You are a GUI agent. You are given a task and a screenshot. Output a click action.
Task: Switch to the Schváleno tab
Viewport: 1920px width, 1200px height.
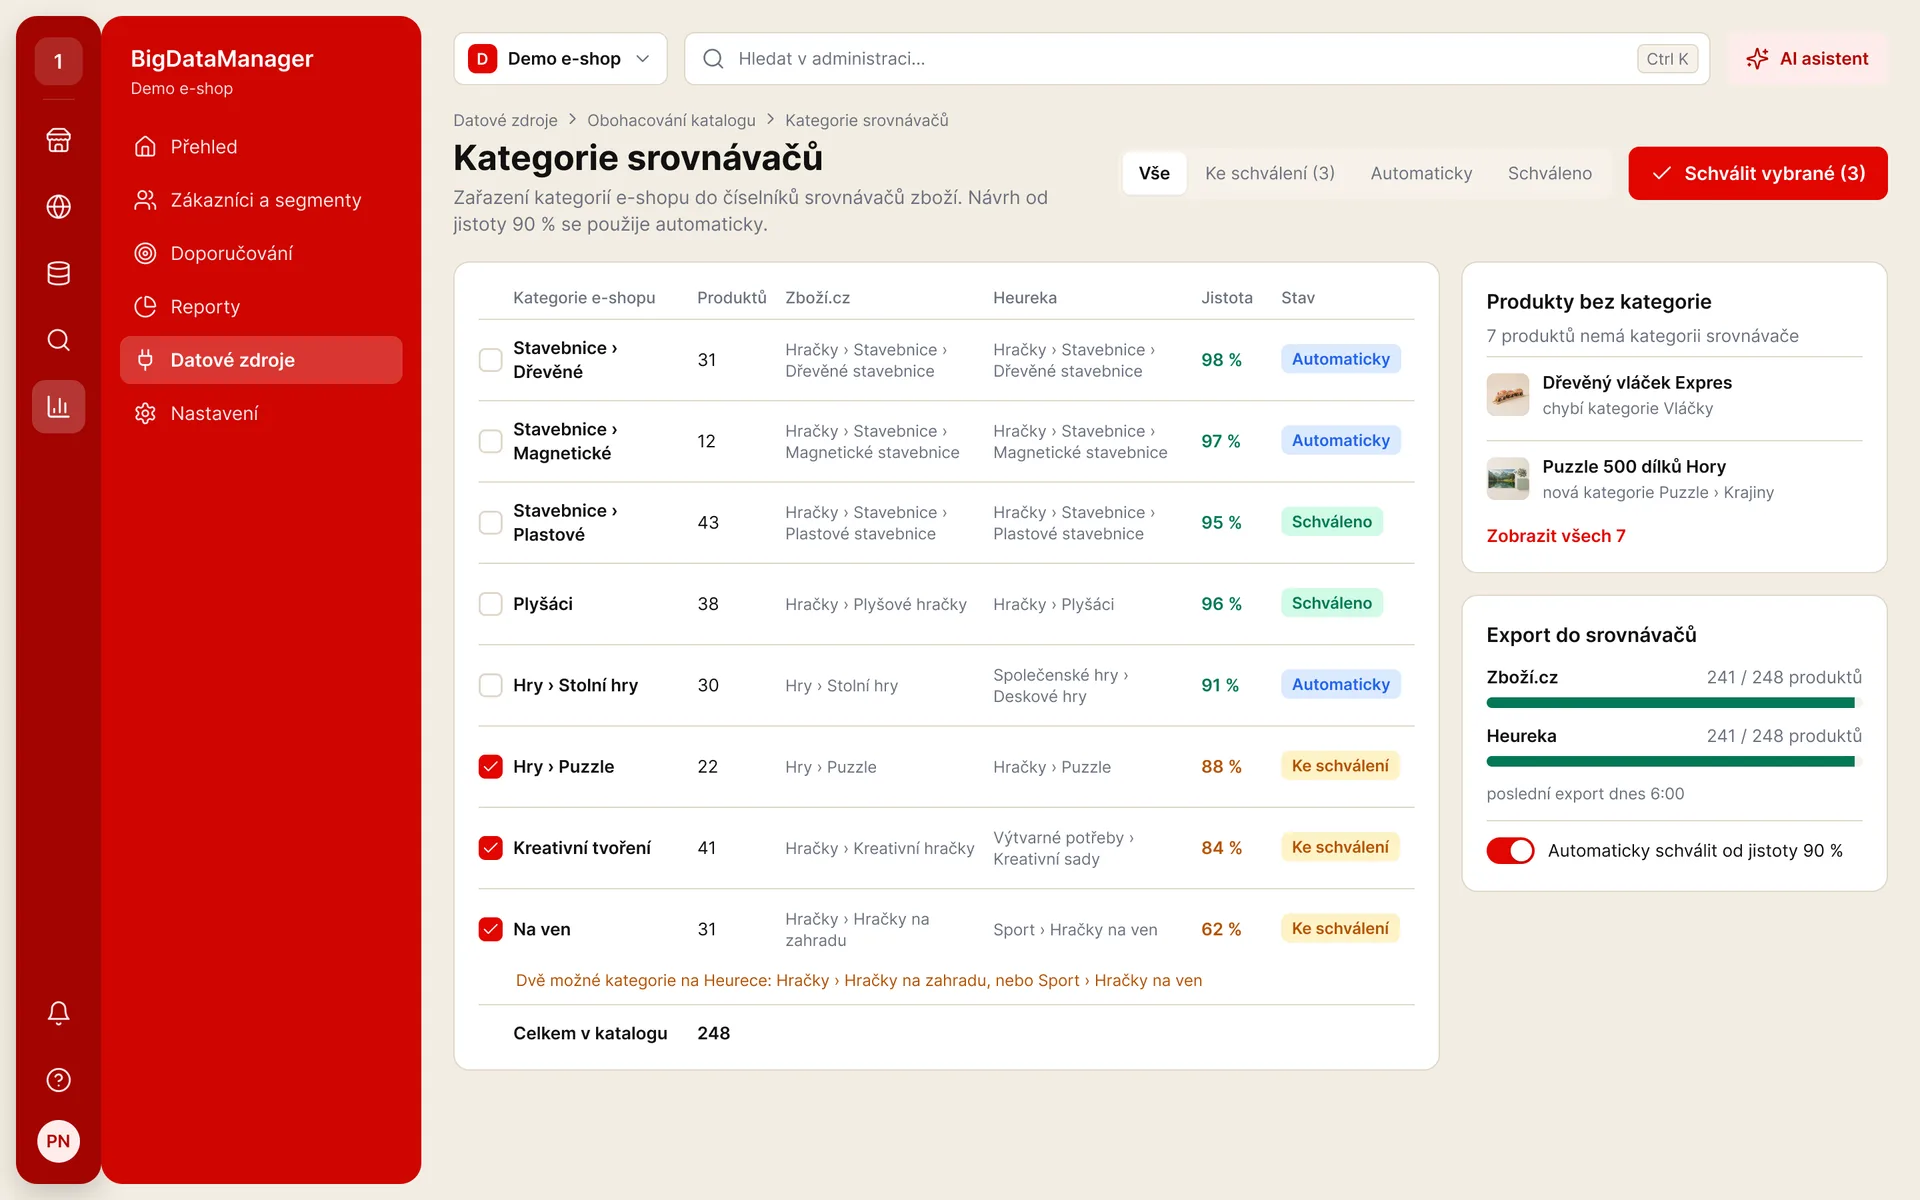pyautogui.click(x=1549, y=173)
